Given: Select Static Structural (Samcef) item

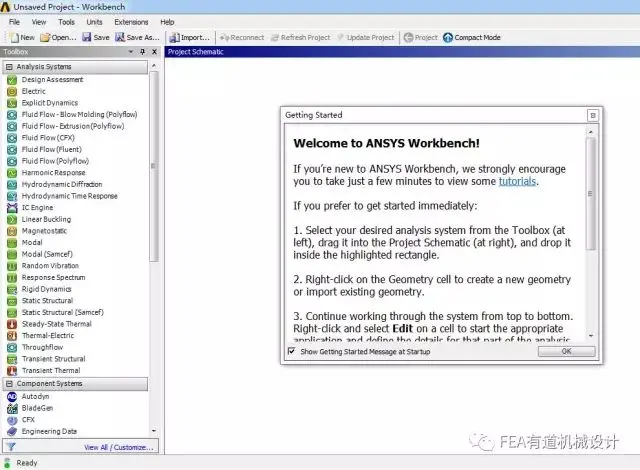Looking at the screenshot, I should tap(62, 313).
